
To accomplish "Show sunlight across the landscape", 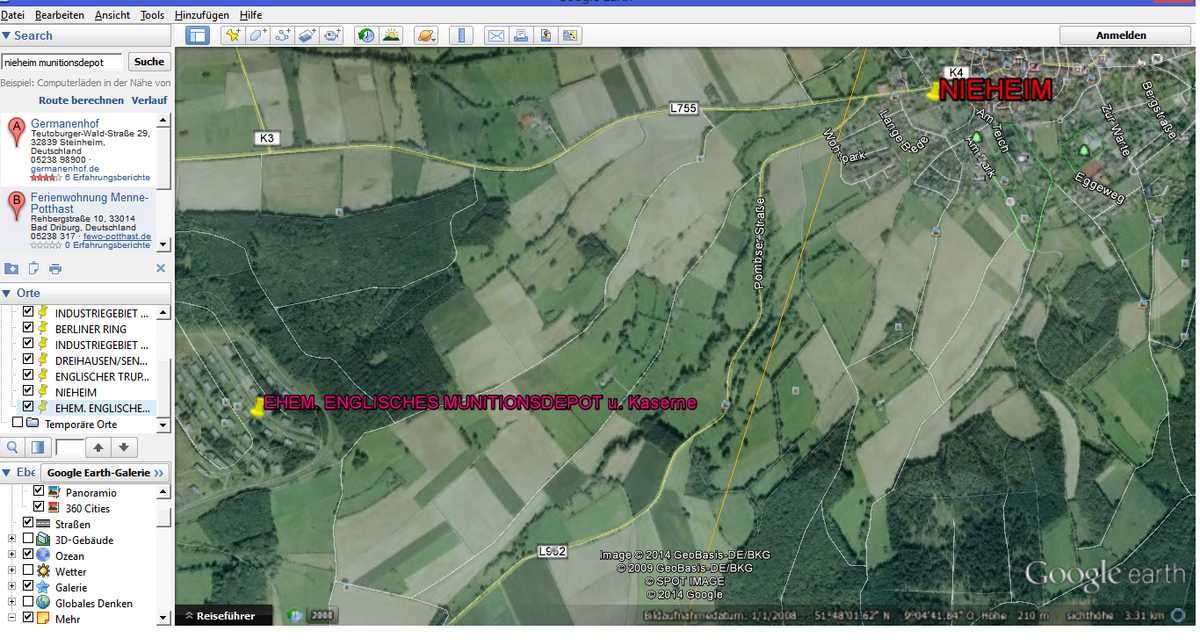I will coord(391,36).
